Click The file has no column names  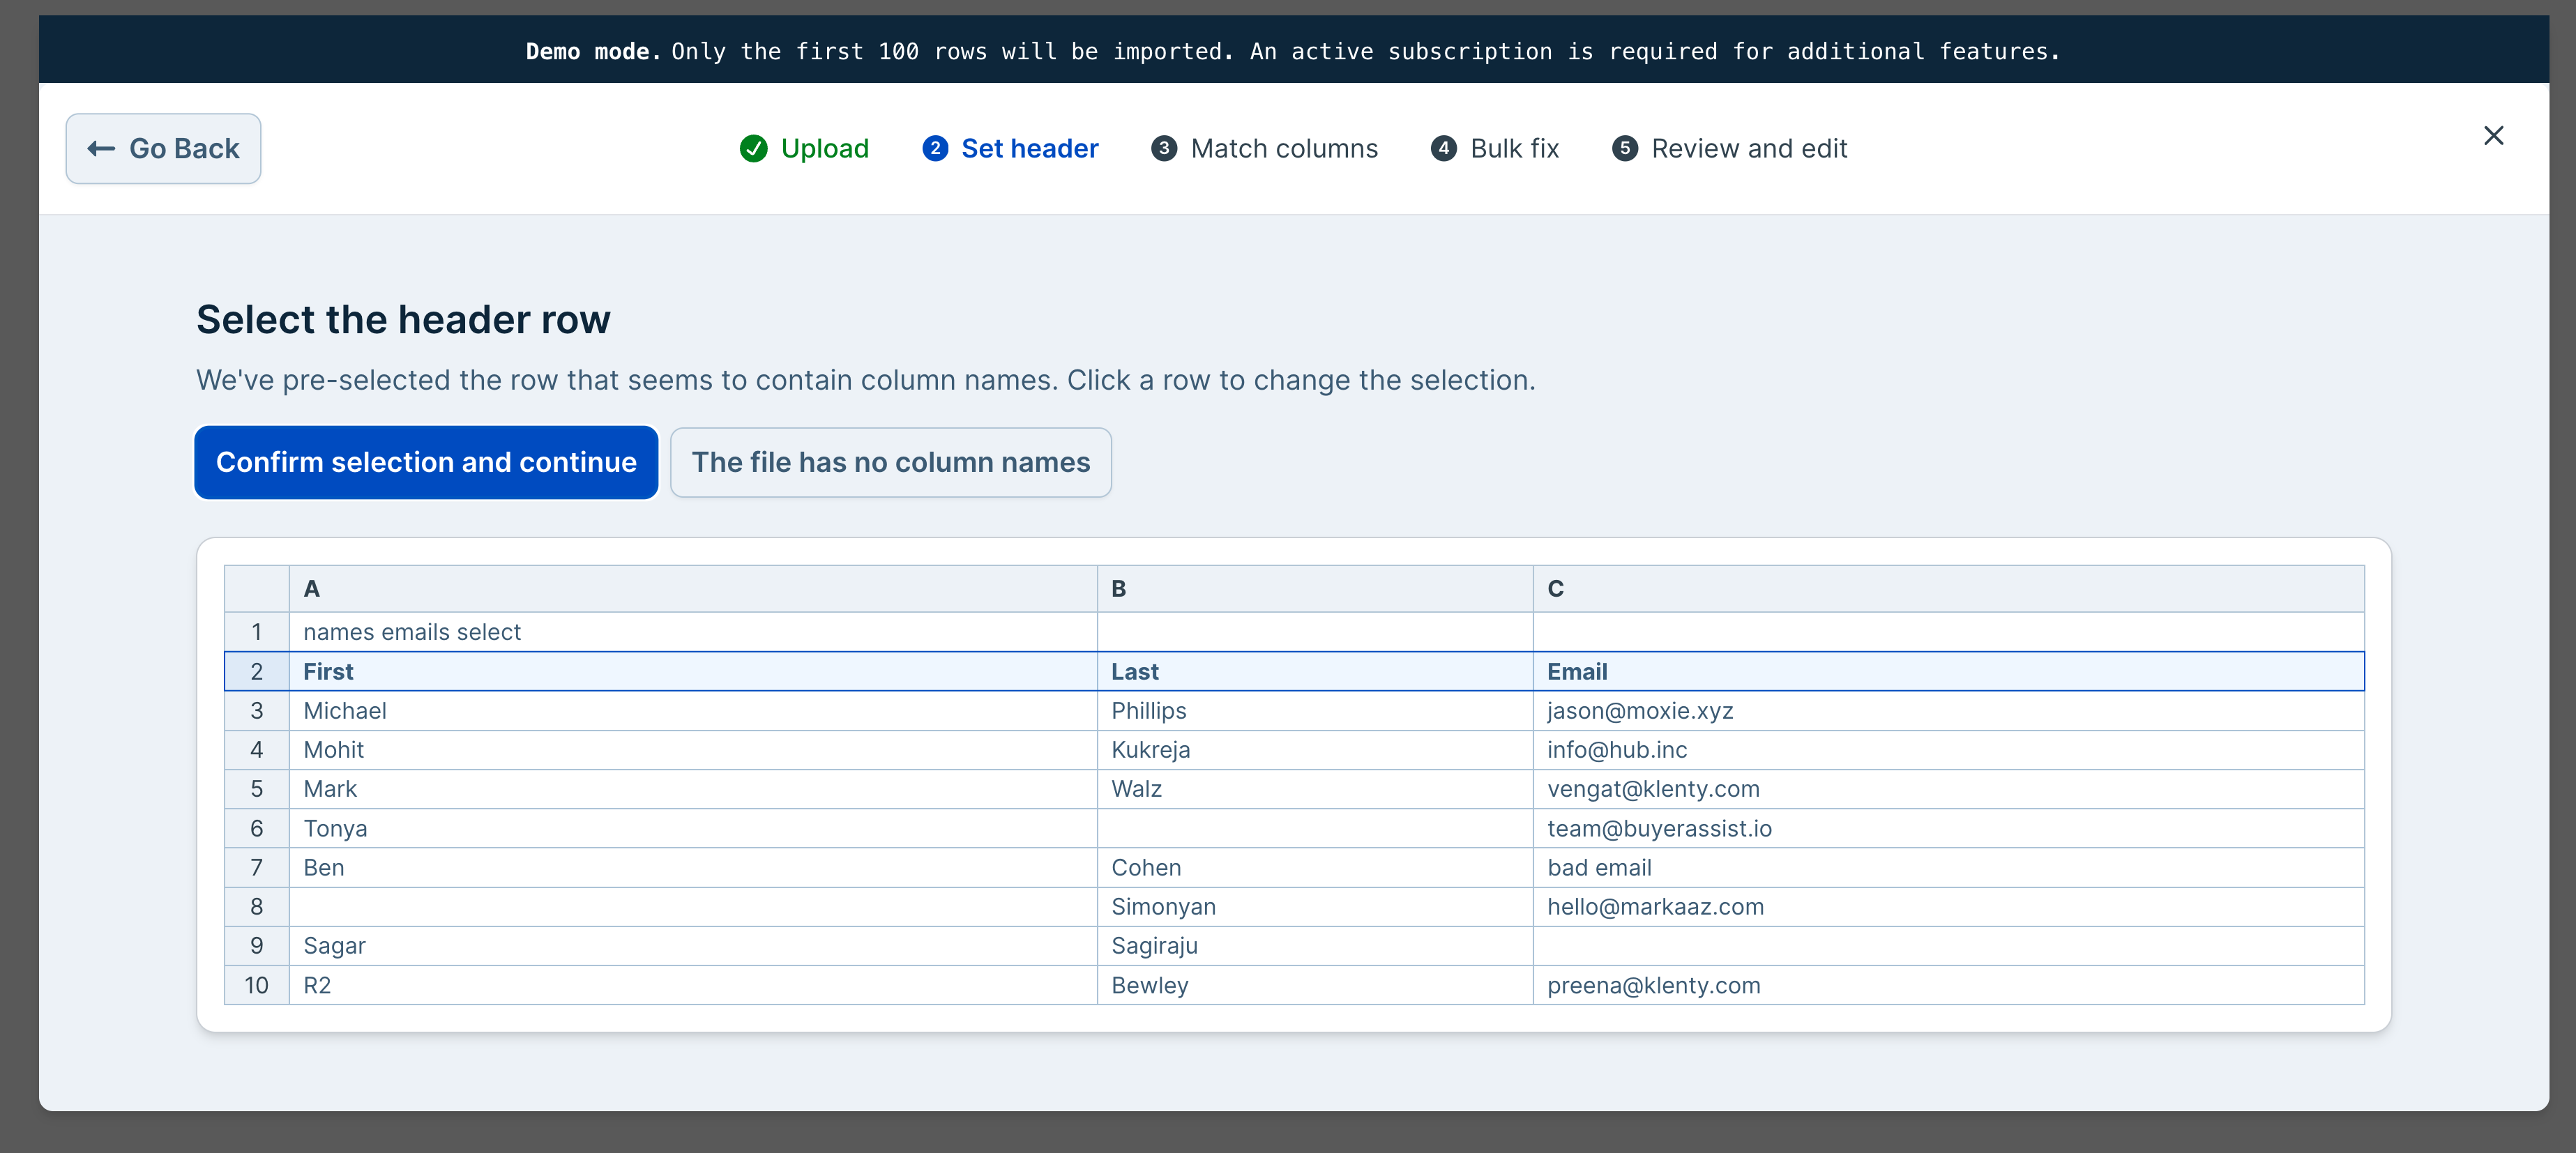[891, 461]
